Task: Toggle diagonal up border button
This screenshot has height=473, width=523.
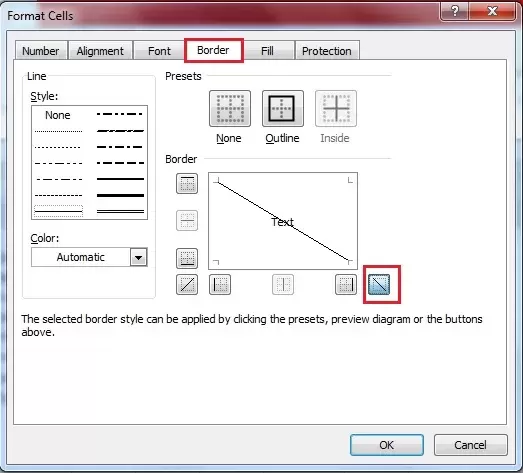Action: 187,285
